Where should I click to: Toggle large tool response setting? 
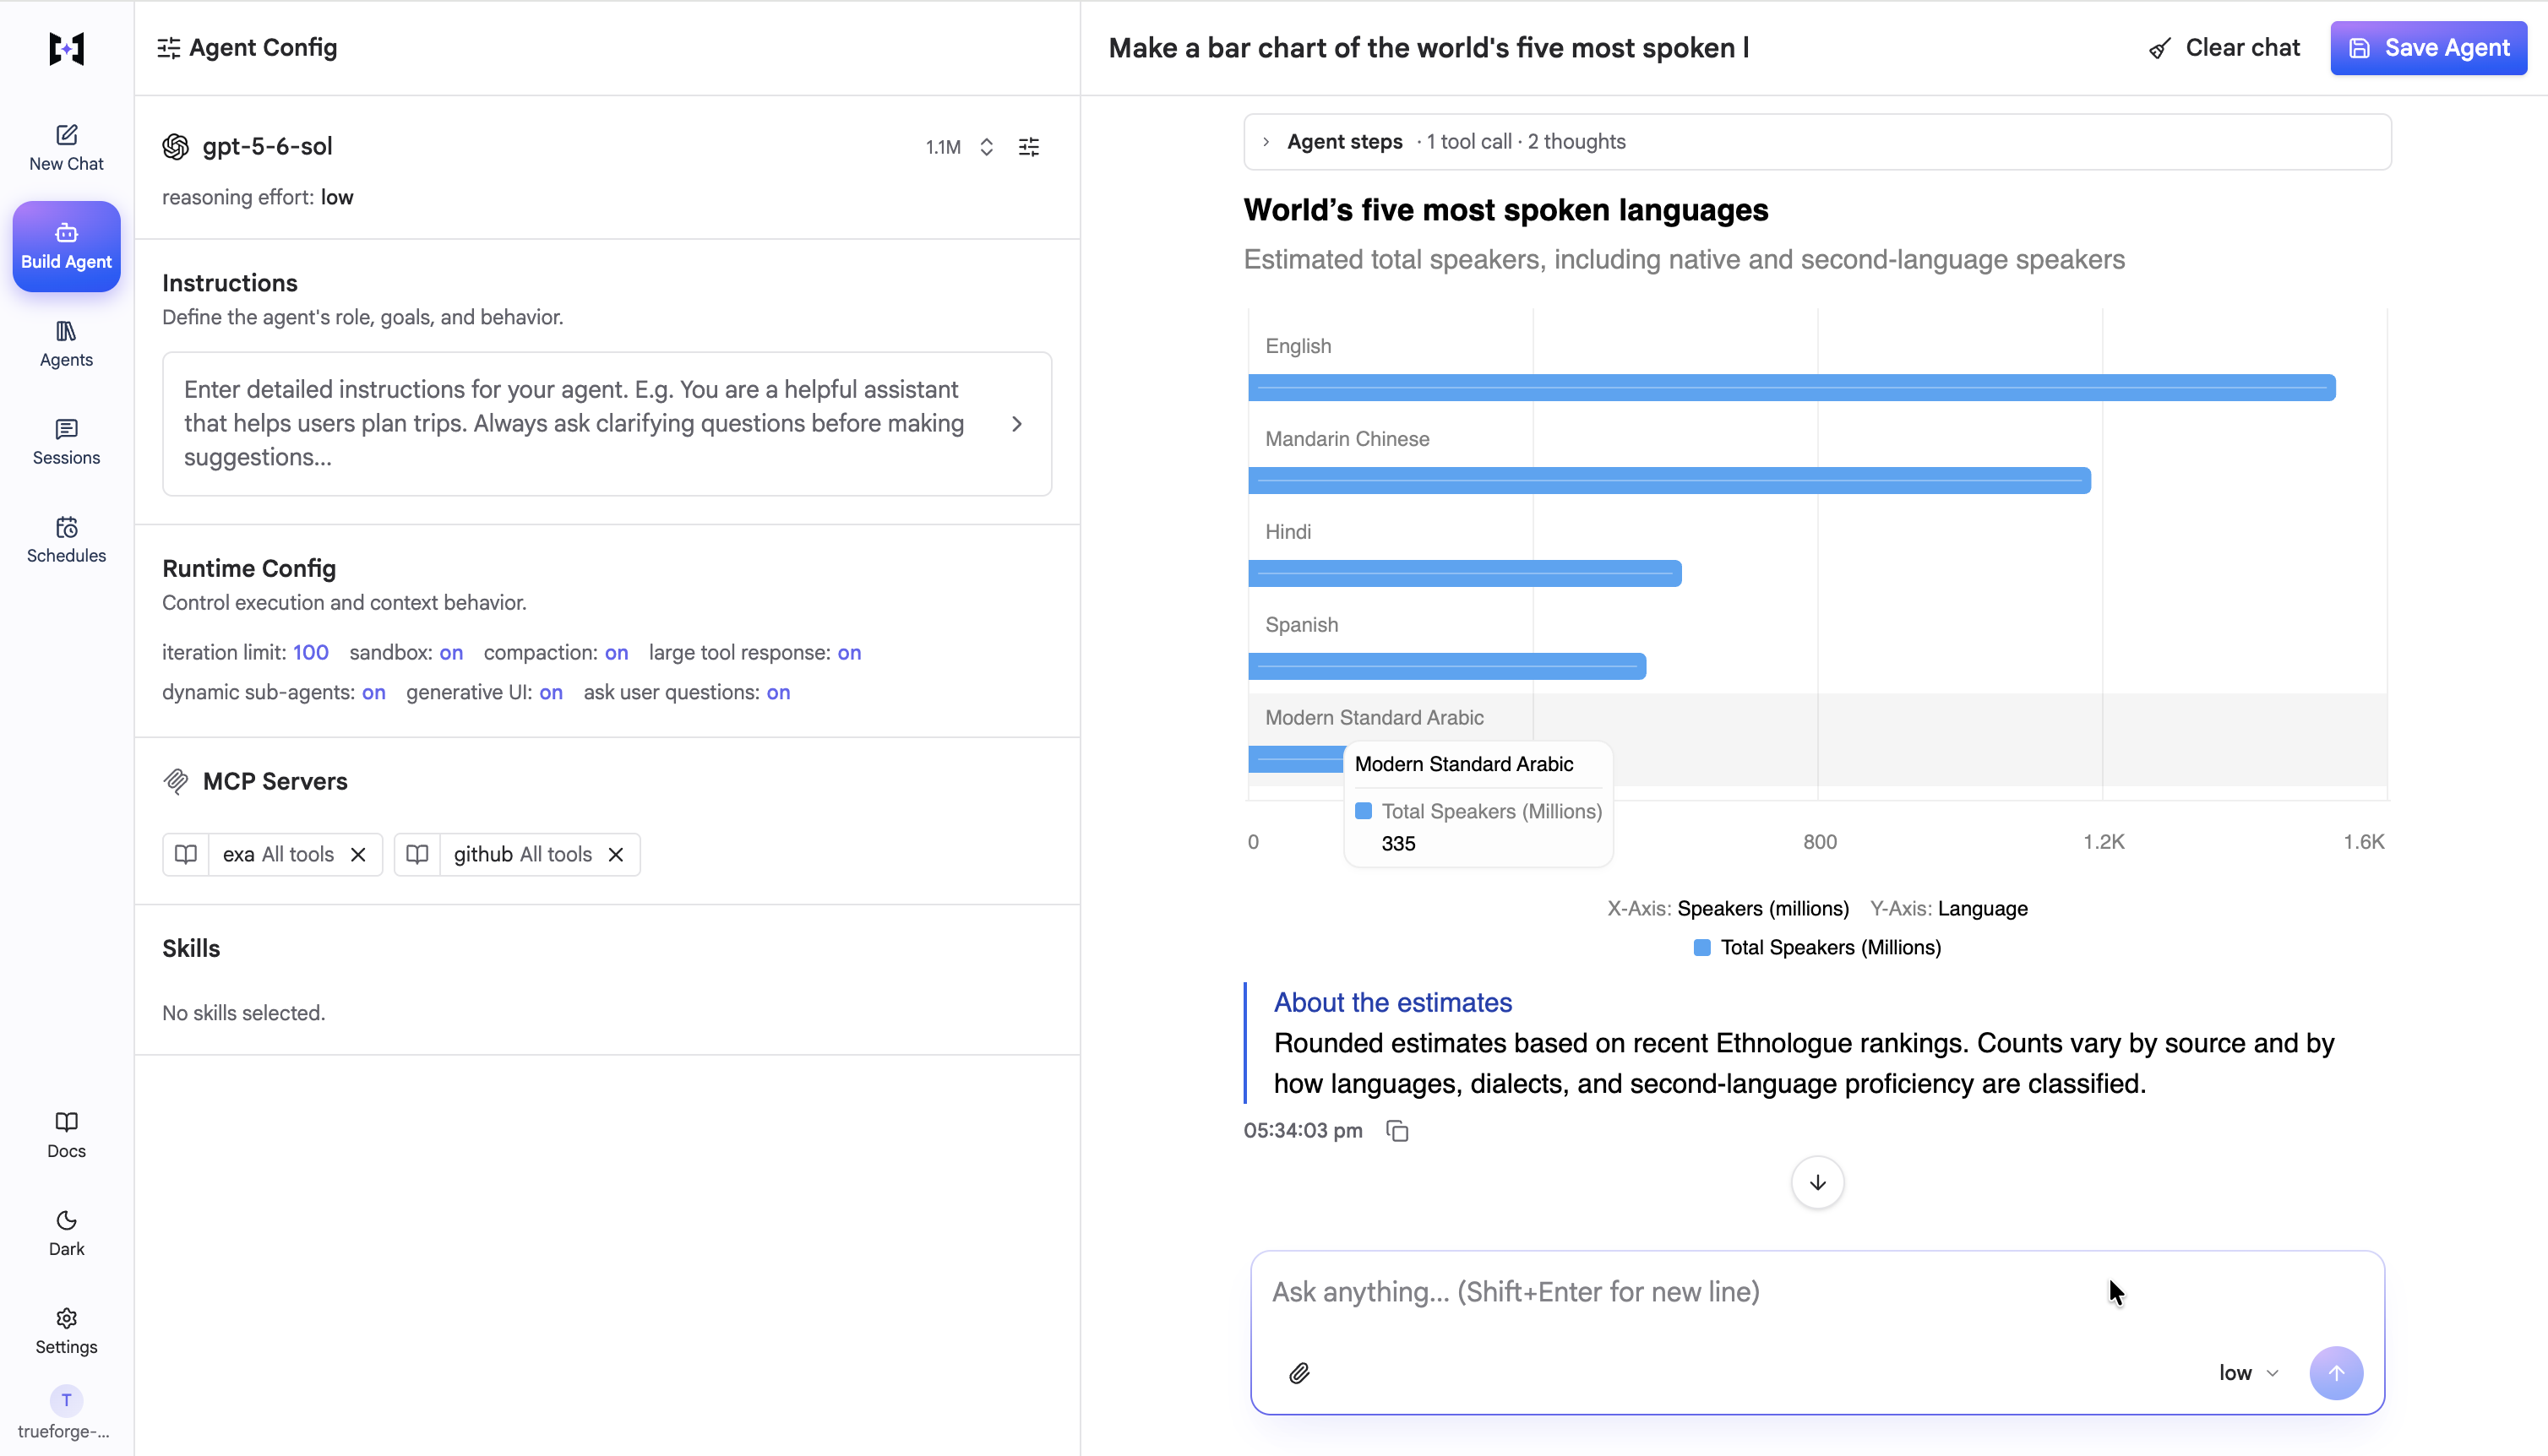pyautogui.click(x=849, y=652)
